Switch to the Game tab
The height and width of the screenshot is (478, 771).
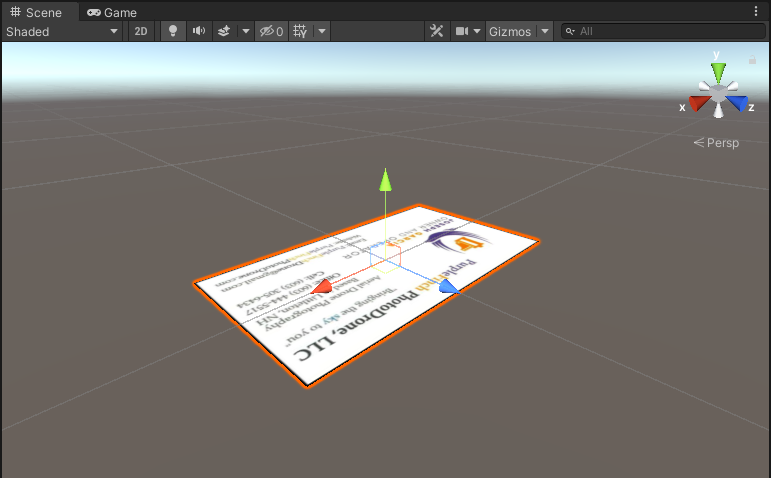(112, 12)
